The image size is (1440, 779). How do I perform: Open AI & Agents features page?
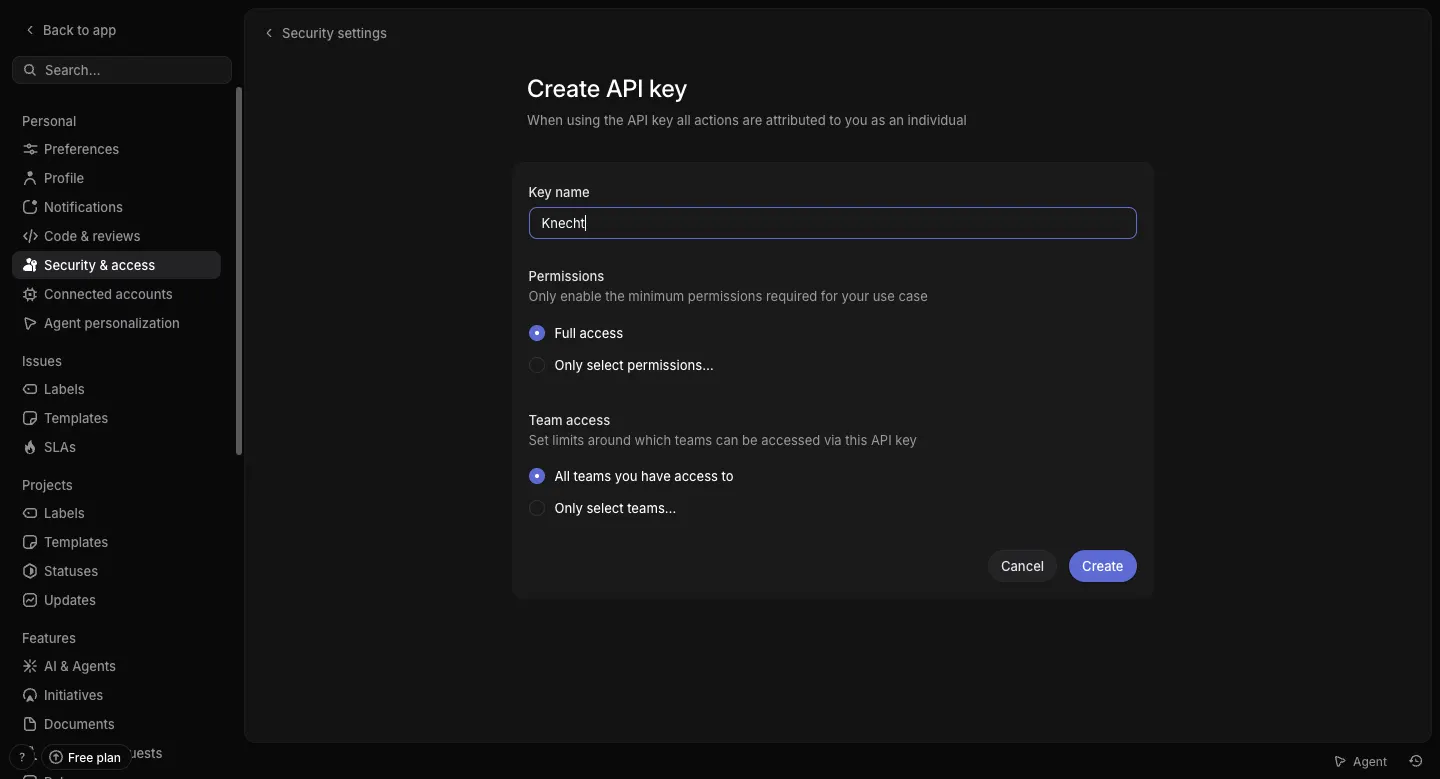[x=116, y=666]
